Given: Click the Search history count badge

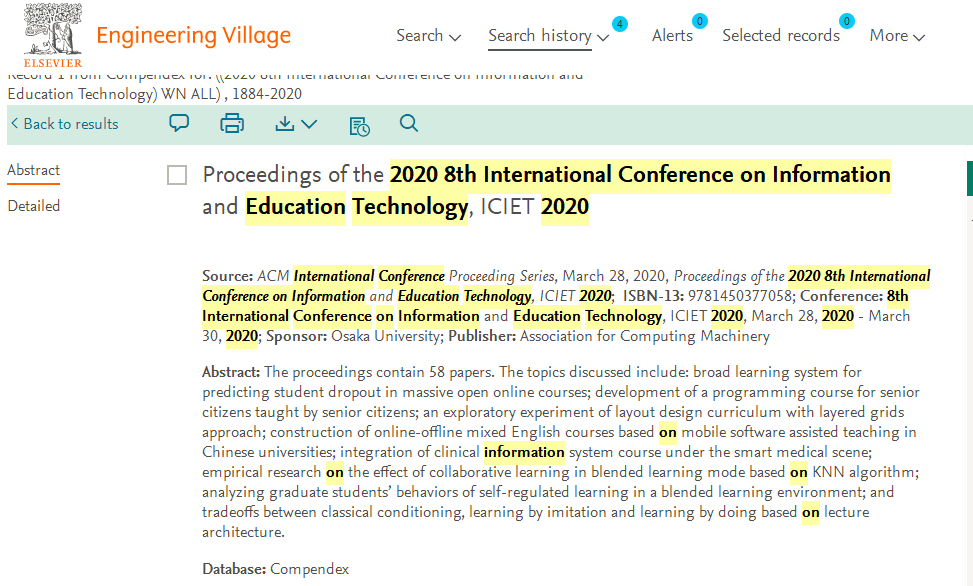Looking at the screenshot, I should pos(620,23).
